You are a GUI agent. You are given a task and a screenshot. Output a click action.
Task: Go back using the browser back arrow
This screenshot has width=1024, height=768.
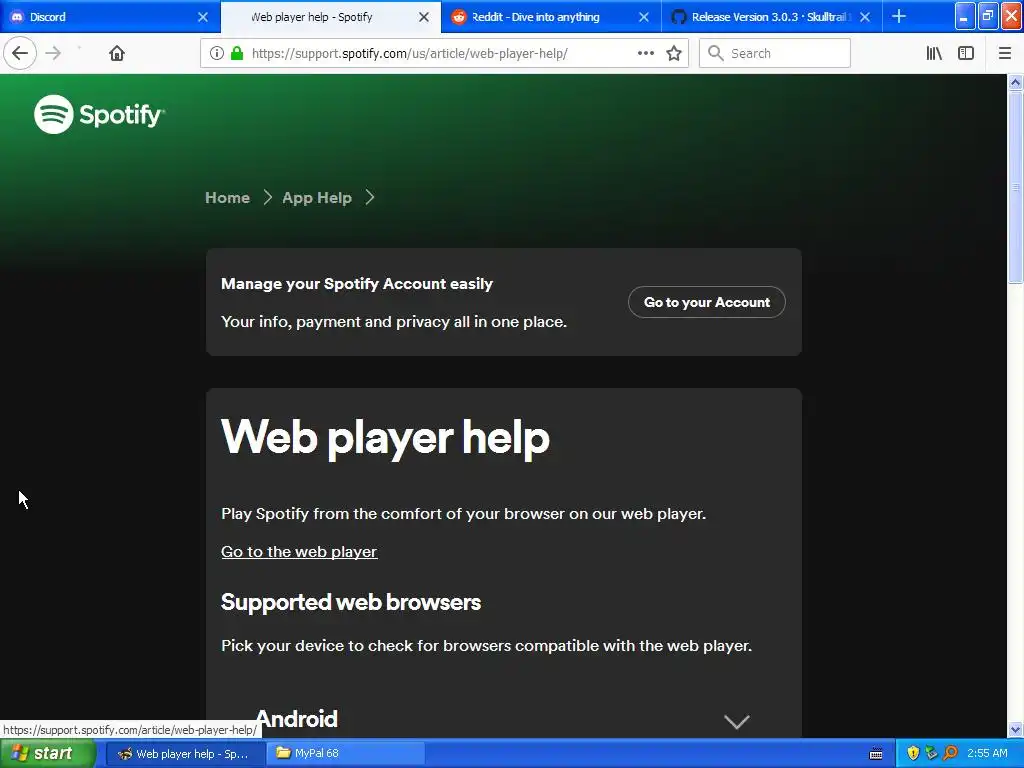pos(20,53)
